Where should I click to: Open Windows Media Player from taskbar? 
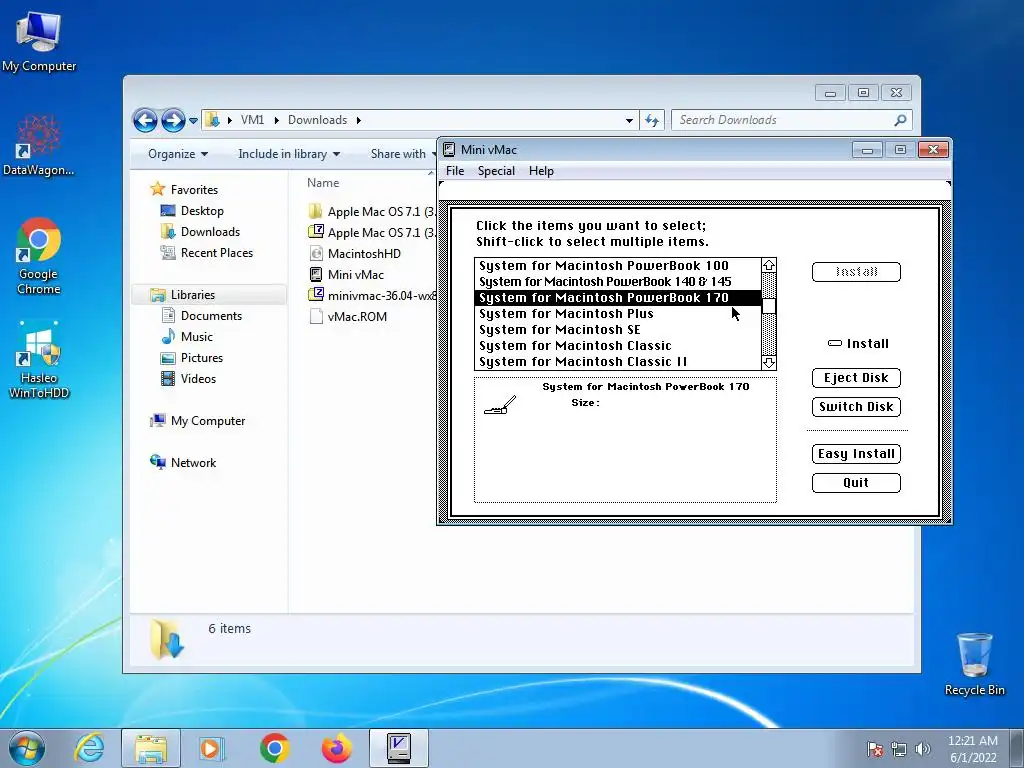click(212, 748)
